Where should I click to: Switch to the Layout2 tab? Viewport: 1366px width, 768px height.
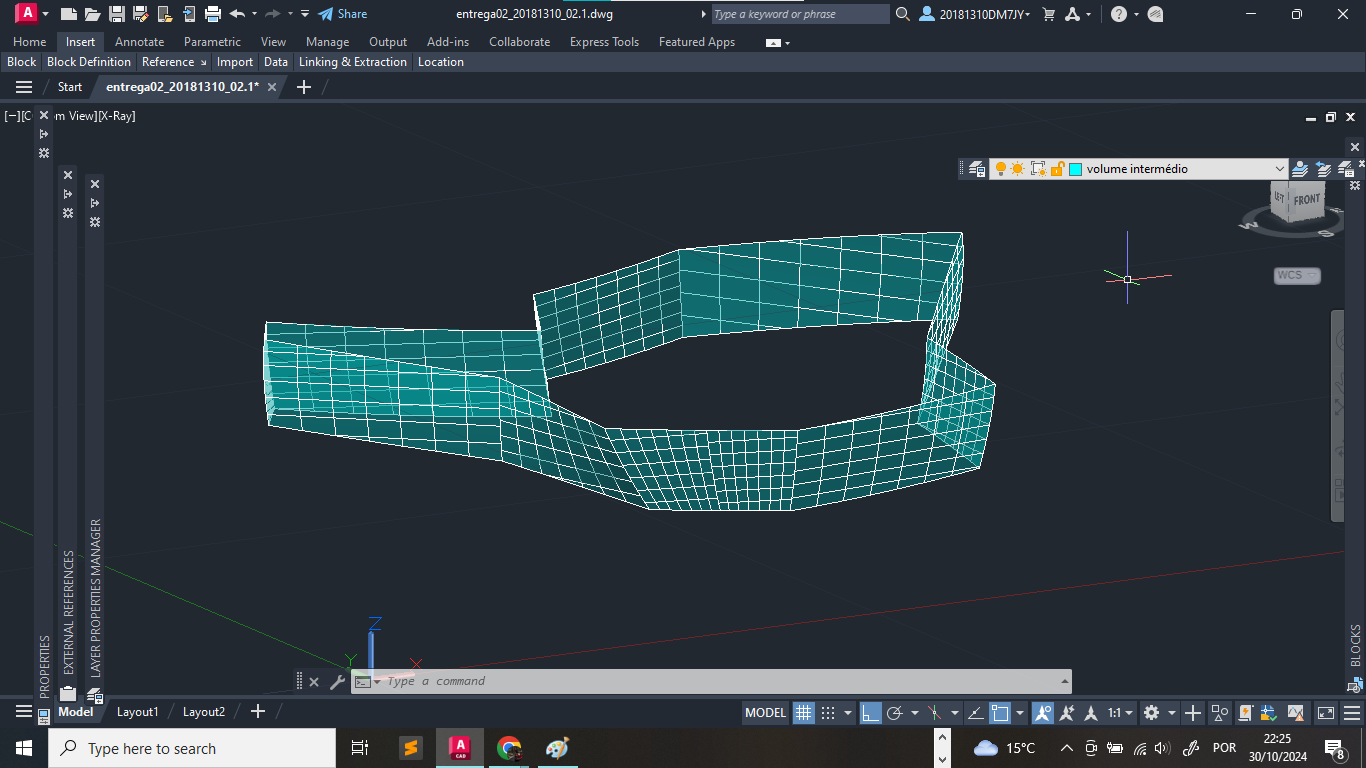tap(204, 712)
